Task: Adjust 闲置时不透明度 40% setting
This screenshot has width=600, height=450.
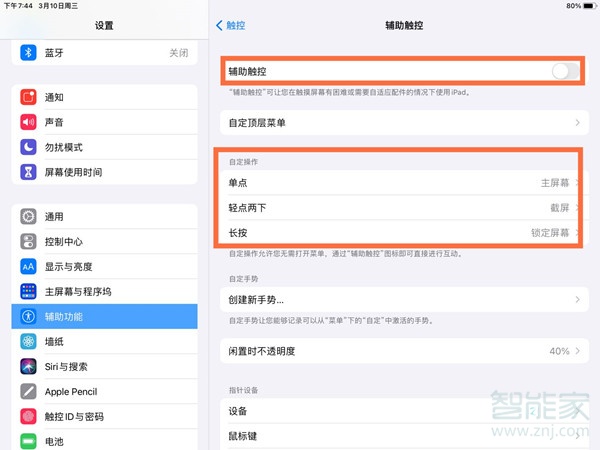Action: 400,351
